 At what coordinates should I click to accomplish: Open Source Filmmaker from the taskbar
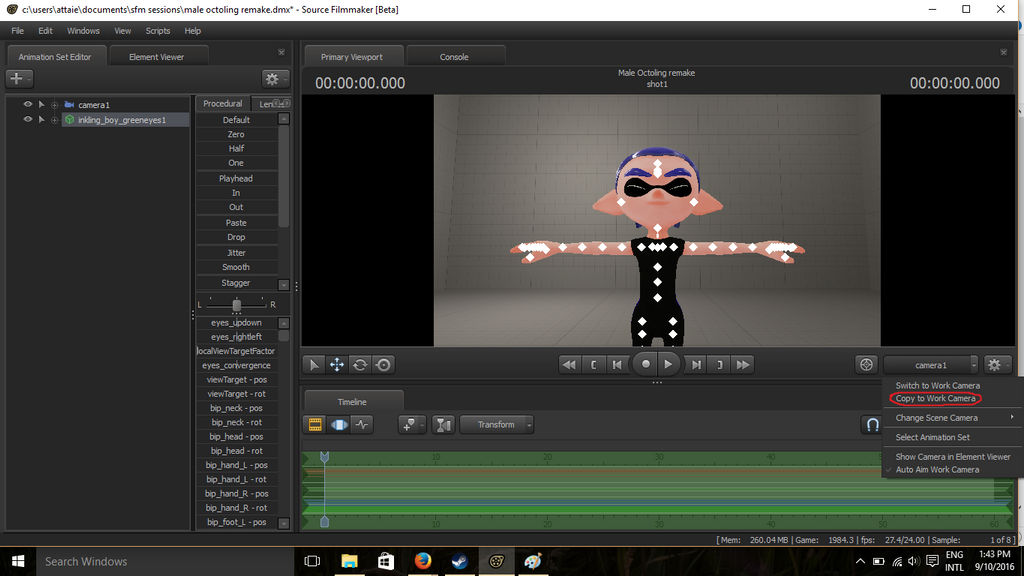click(496, 561)
